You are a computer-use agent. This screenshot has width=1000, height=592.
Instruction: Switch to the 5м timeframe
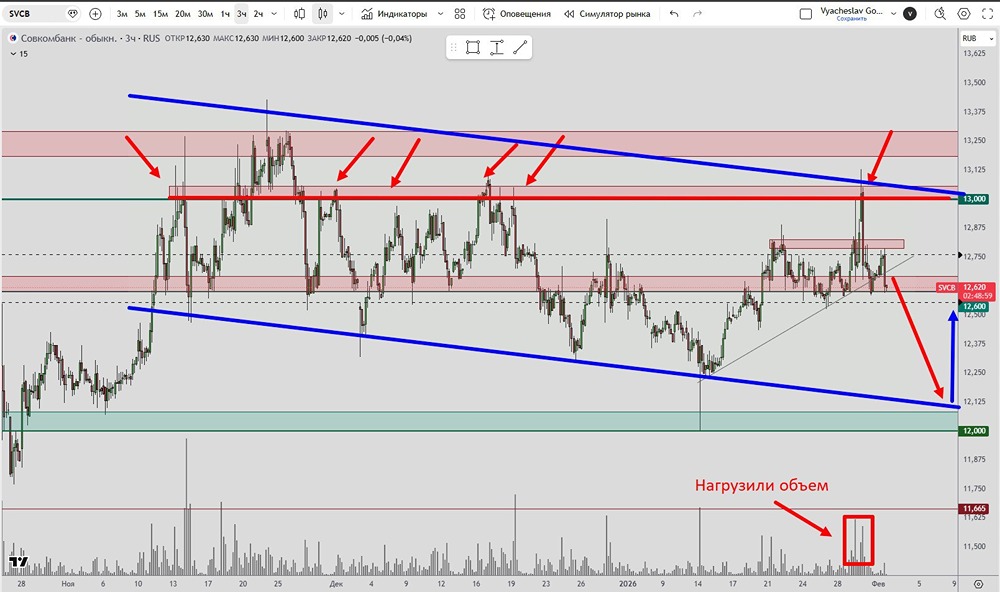(x=140, y=13)
